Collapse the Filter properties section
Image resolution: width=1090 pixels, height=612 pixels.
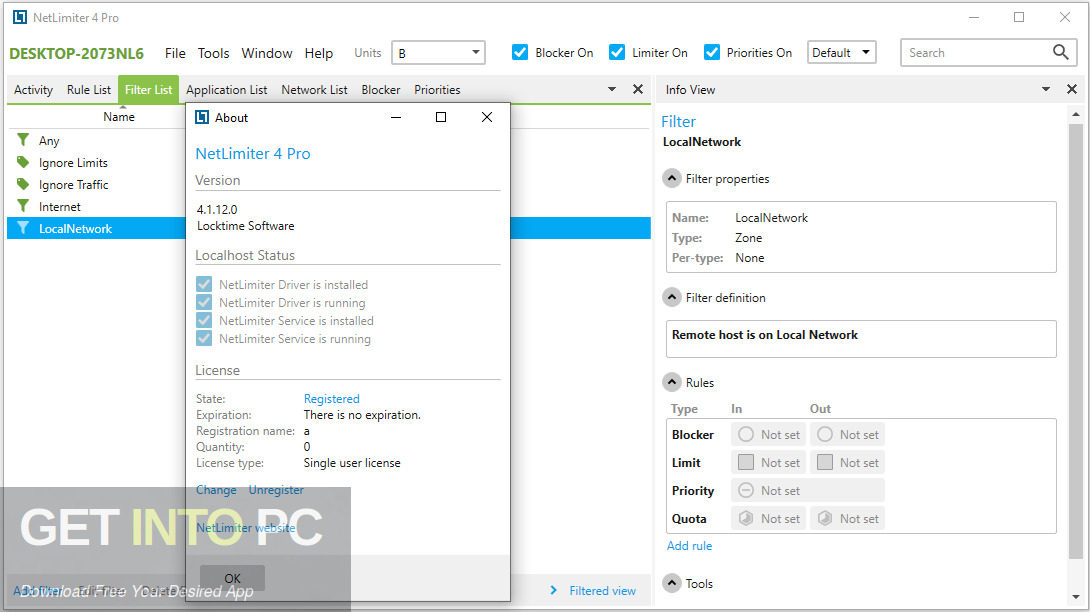[672, 178]
